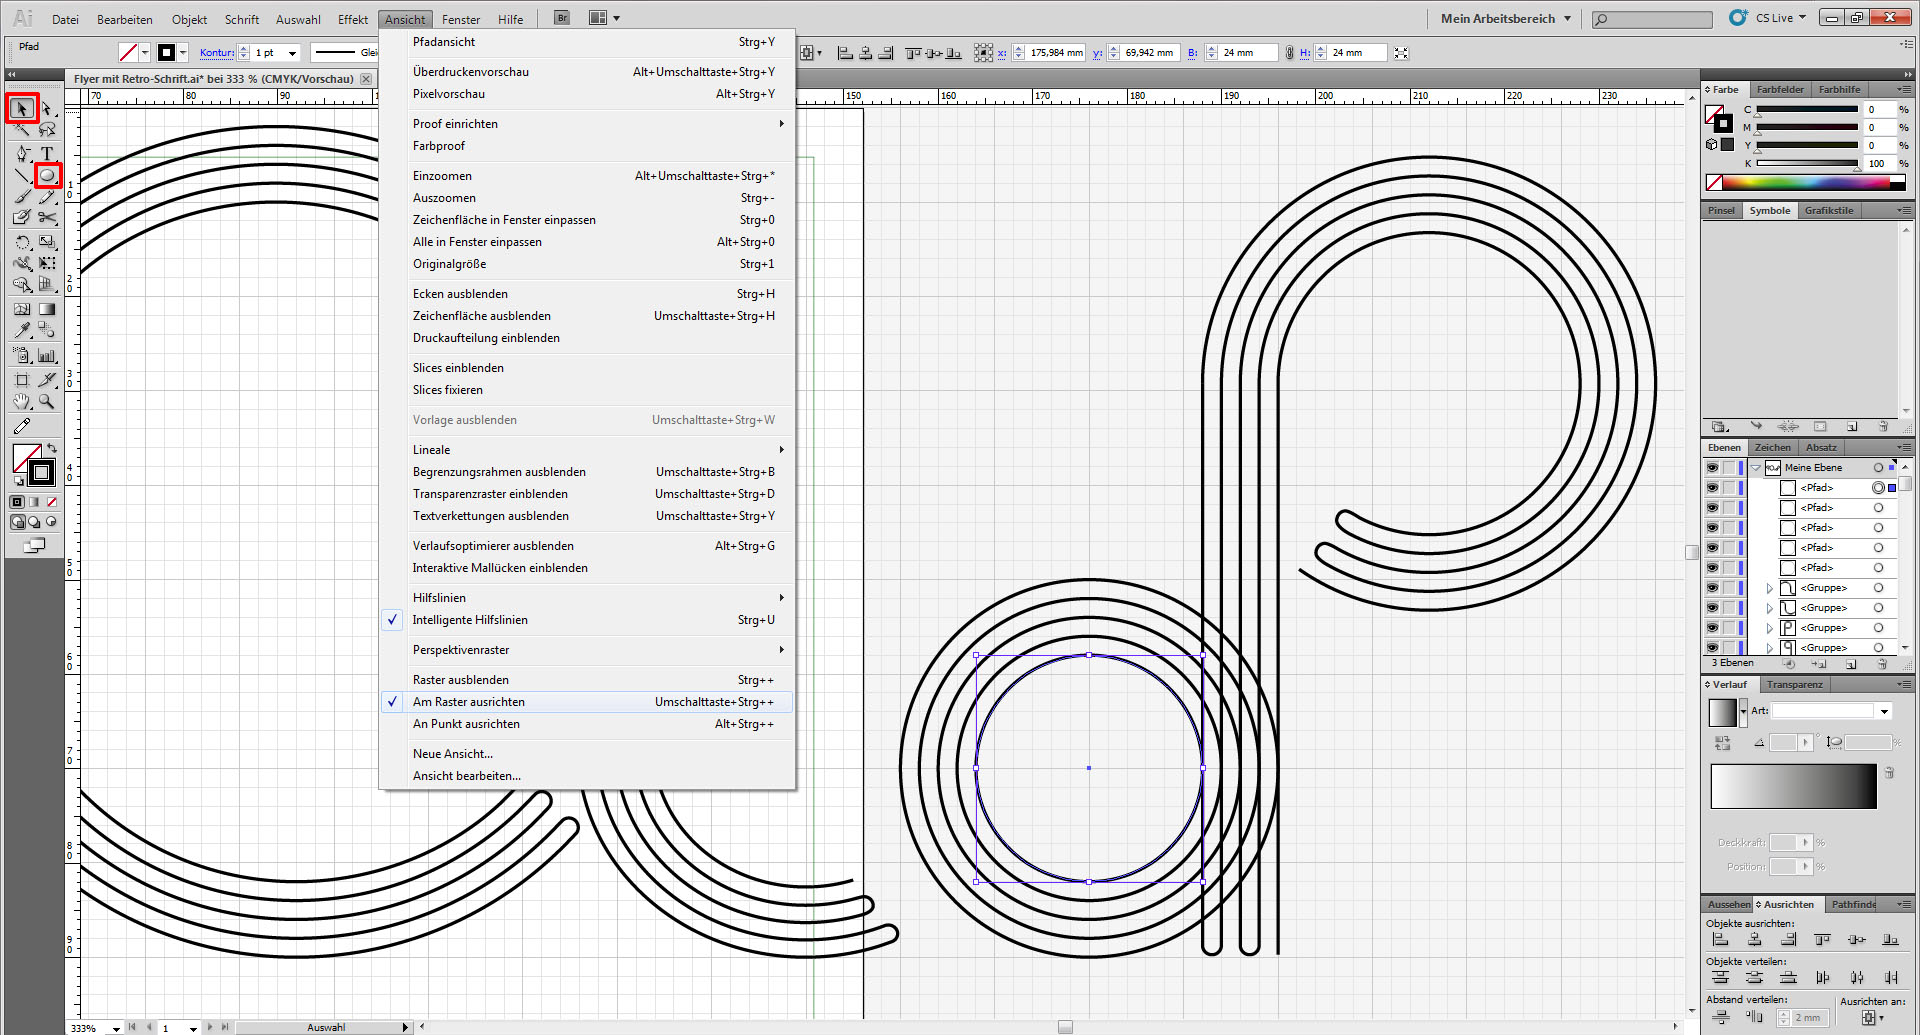1920x1035 pixels.
Task: Click delete trash icon in Ebenen panel
Action: click(x=1882, y=664)
